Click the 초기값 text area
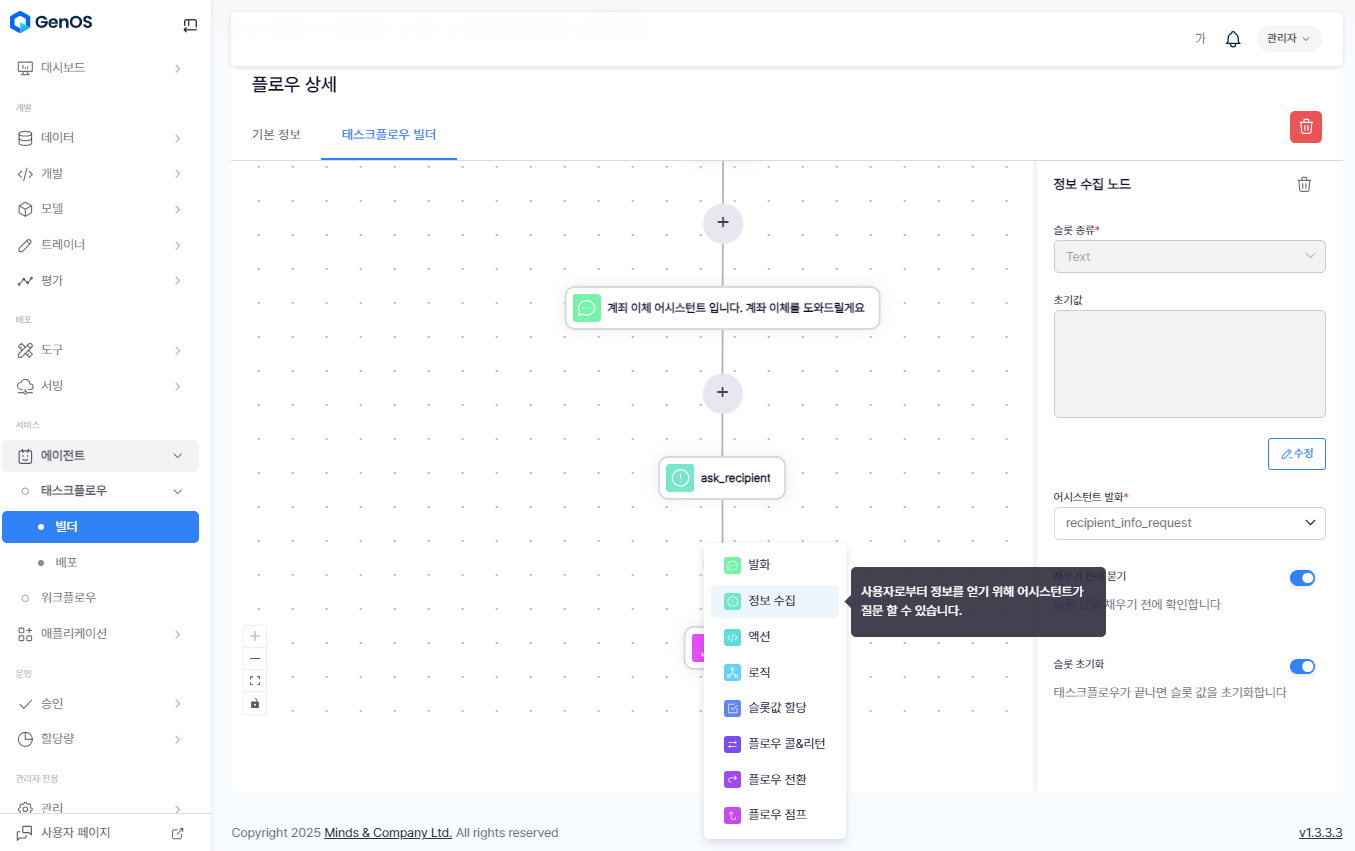The image size is (1355, 851). 1189,364
